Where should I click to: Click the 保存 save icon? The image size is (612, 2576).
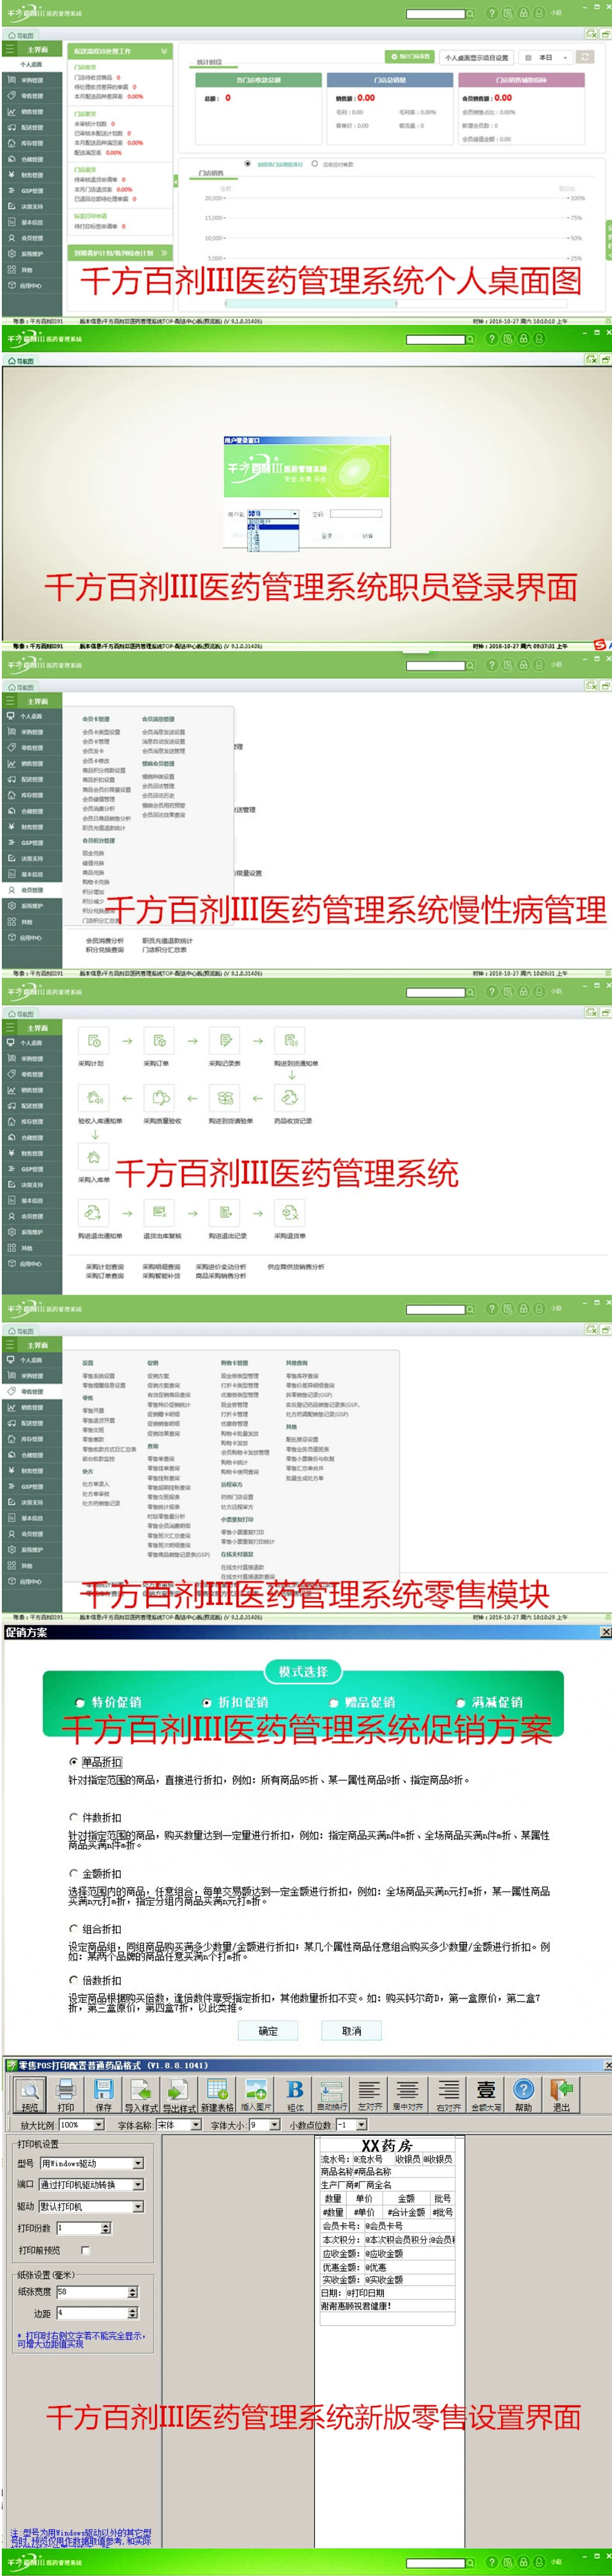point(103,2094)
